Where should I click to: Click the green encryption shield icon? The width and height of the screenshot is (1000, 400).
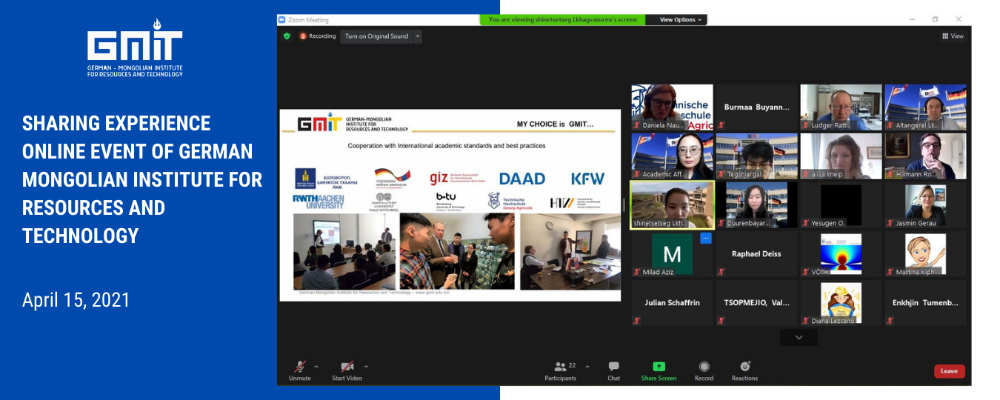pos(287,36)
